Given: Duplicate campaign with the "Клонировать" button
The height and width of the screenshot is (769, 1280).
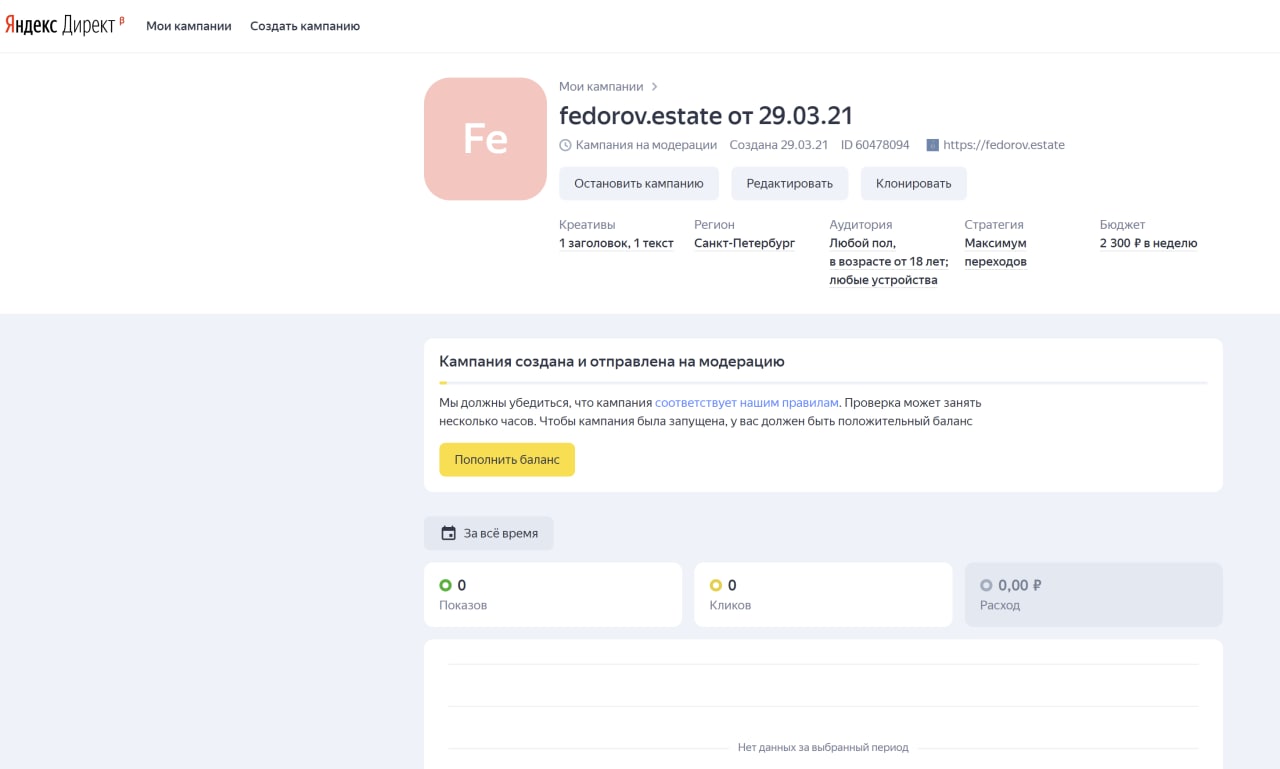Looking at the screenshot, I should 914,183.
